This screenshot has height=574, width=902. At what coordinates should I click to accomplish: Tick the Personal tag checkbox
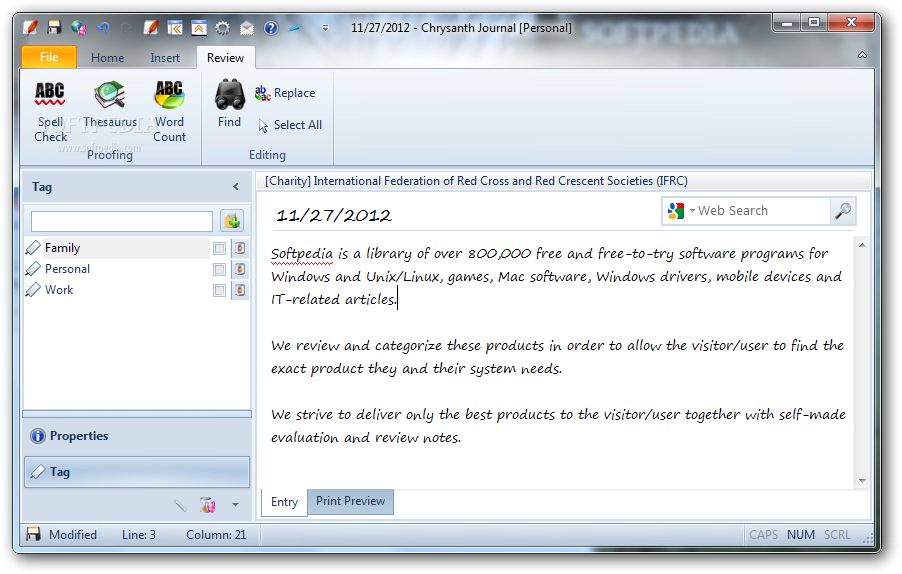point(219,269)
